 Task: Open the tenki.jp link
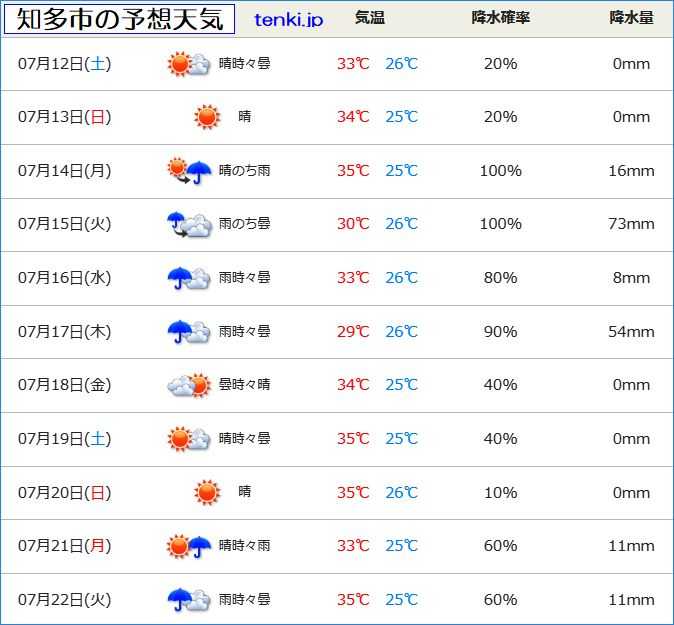(288, 20)
